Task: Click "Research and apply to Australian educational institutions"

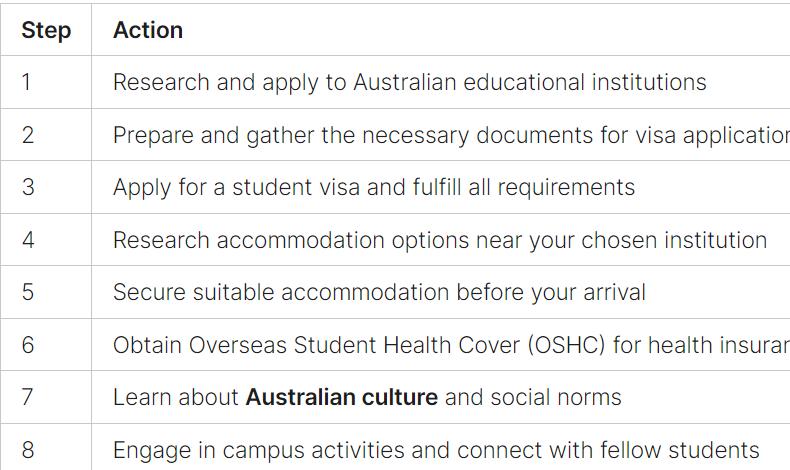Action: tap(410, 82)
